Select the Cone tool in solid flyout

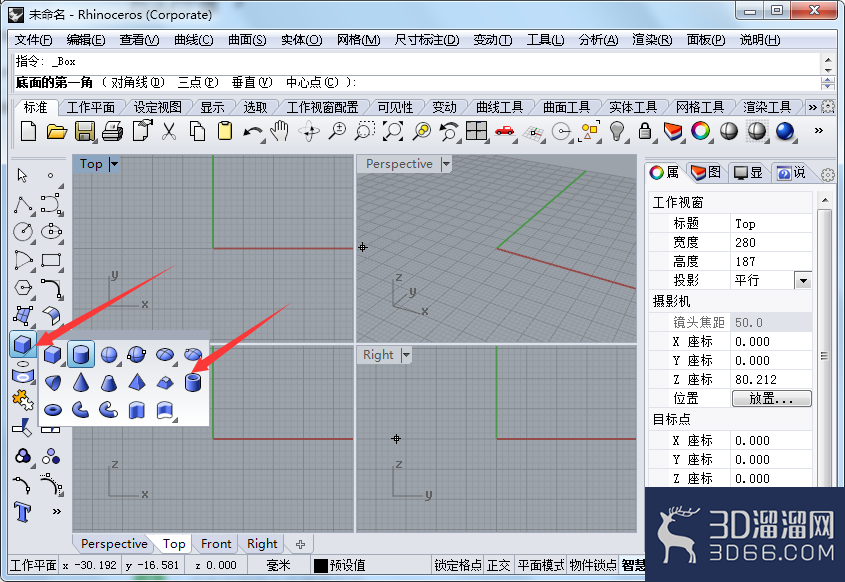[x=81, y=382]
